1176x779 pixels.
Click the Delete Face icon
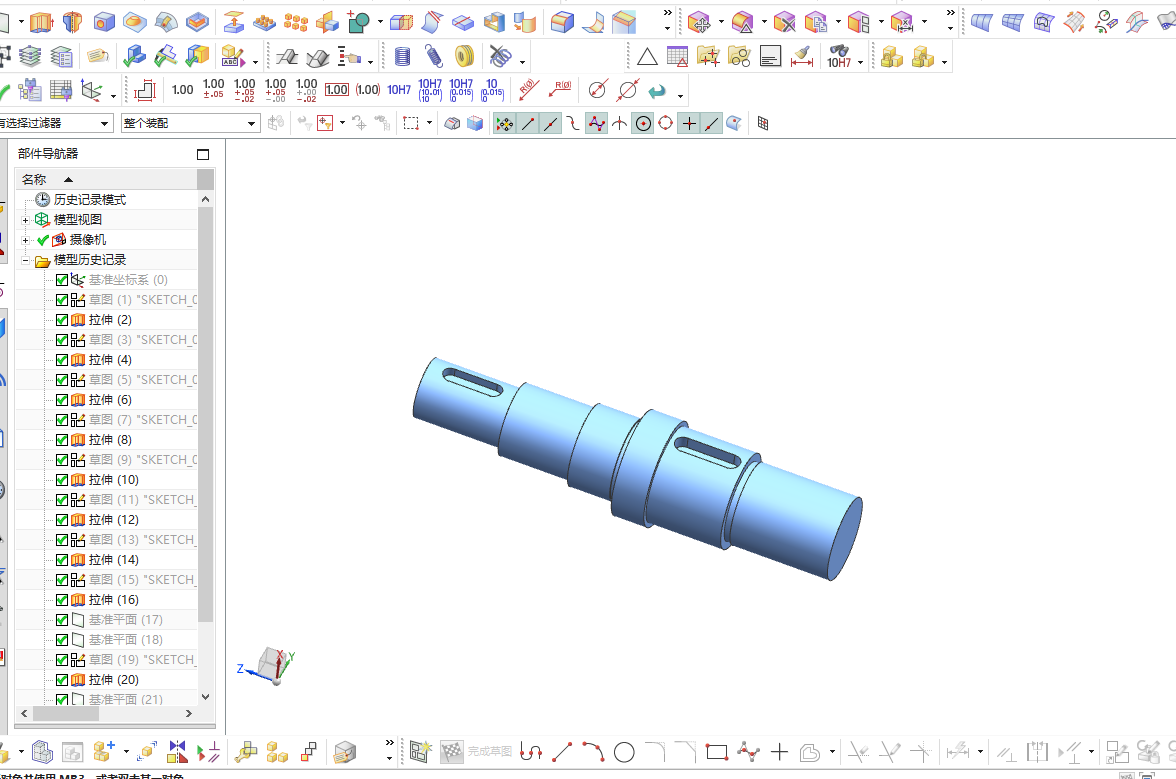(784, 22)
